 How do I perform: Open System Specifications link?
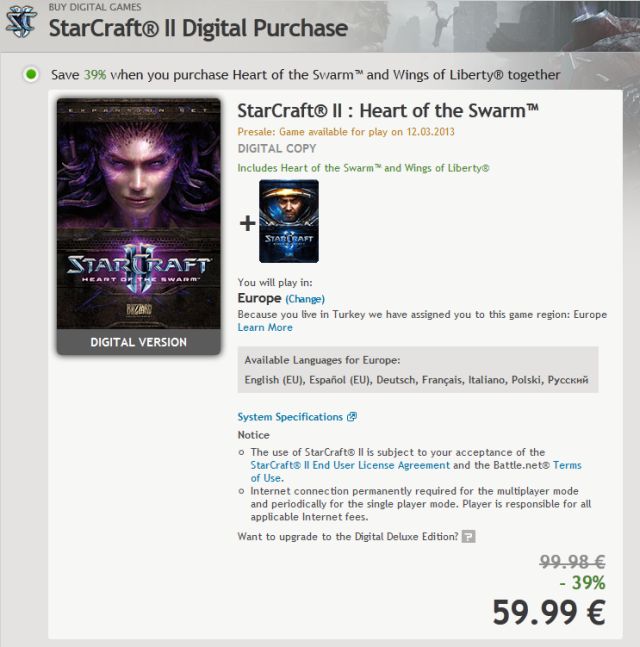click(290, 417)
